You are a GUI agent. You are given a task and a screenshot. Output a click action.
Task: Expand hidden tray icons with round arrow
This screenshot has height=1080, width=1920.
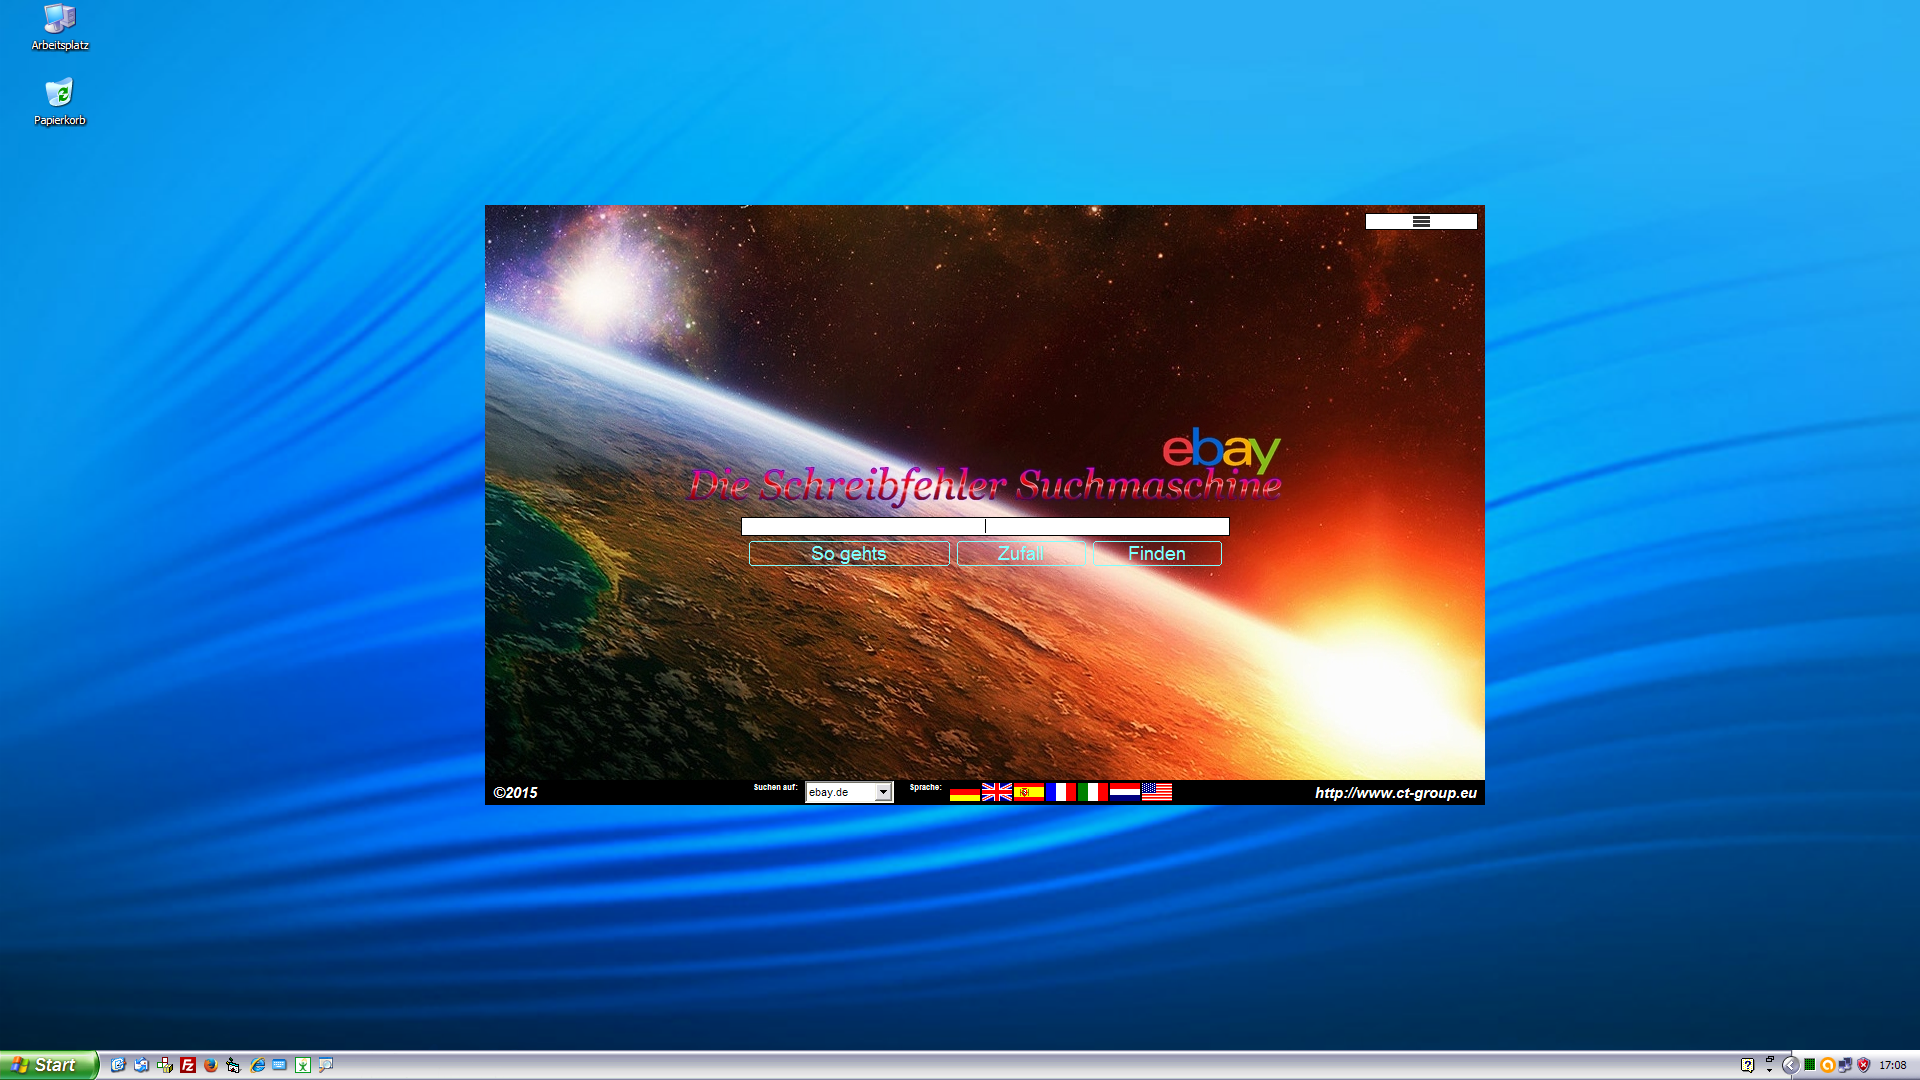tap(1791, 1065)
